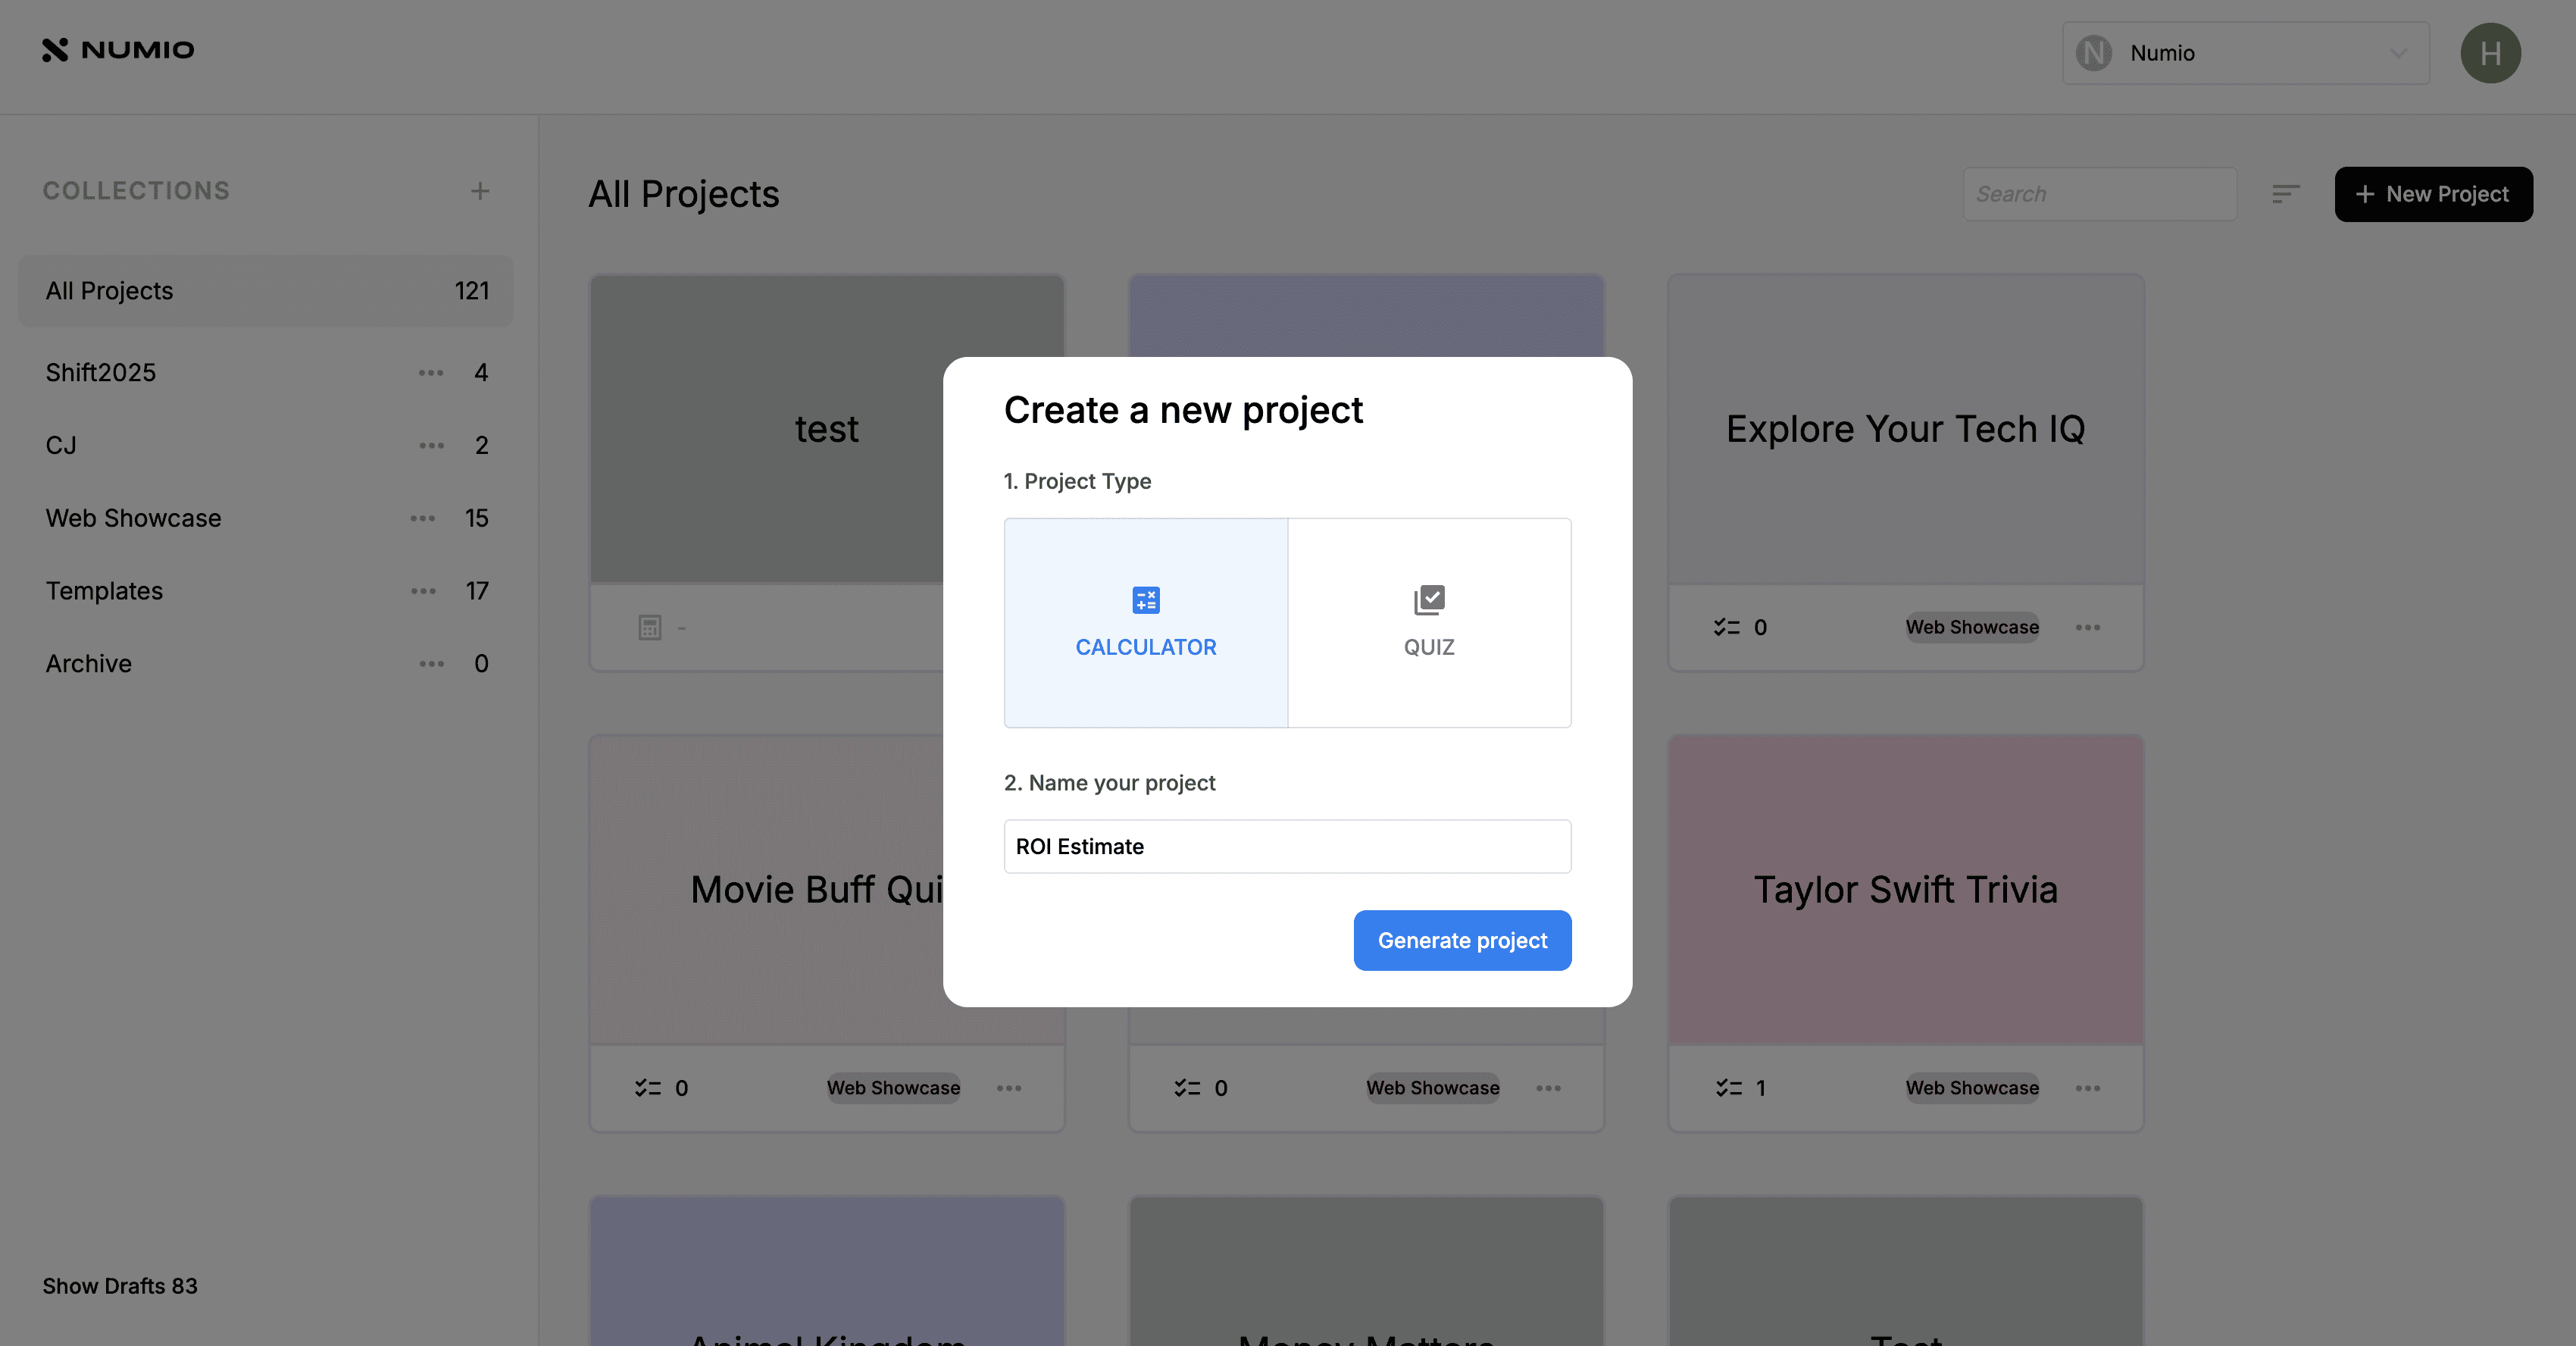
Task: Toggle Show Drafts 83
Action: pyautogui.click(x=120, y=1286)
